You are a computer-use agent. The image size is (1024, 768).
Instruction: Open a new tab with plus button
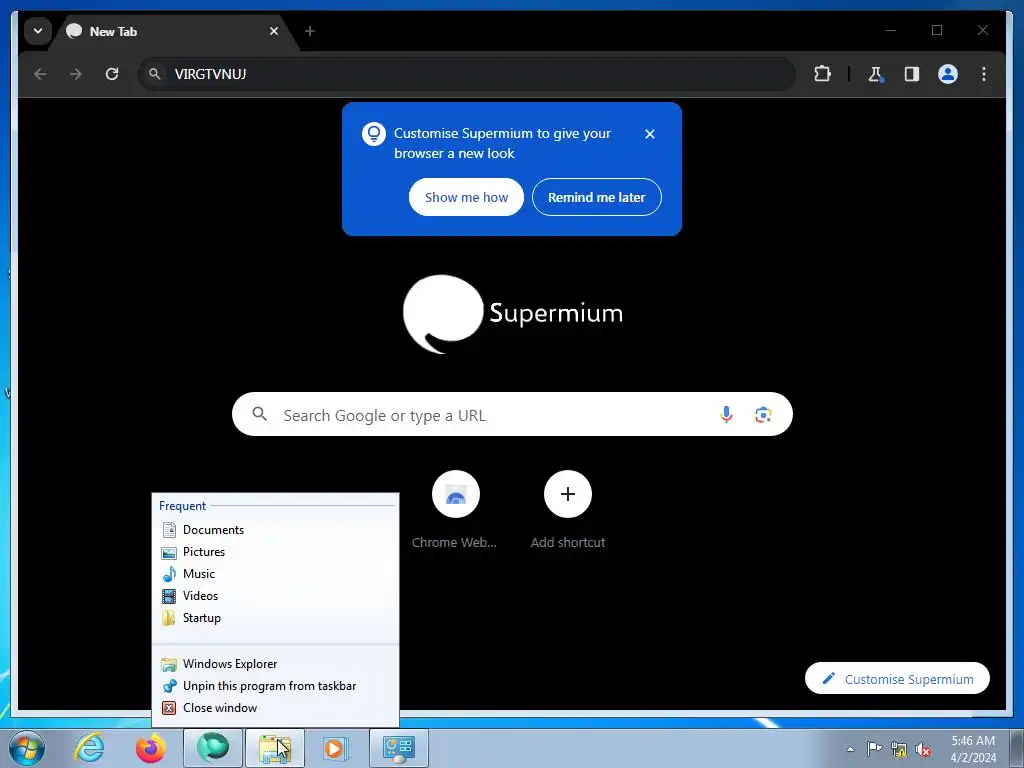point(310,31)
